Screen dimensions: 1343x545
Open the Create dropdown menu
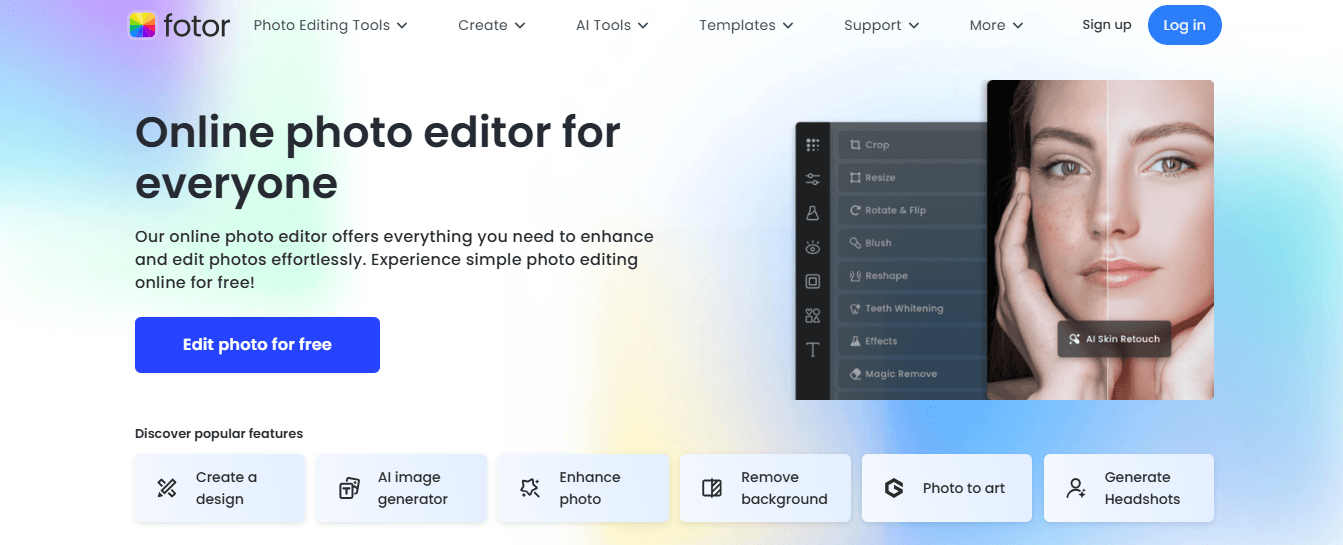[x=492, y=25]
